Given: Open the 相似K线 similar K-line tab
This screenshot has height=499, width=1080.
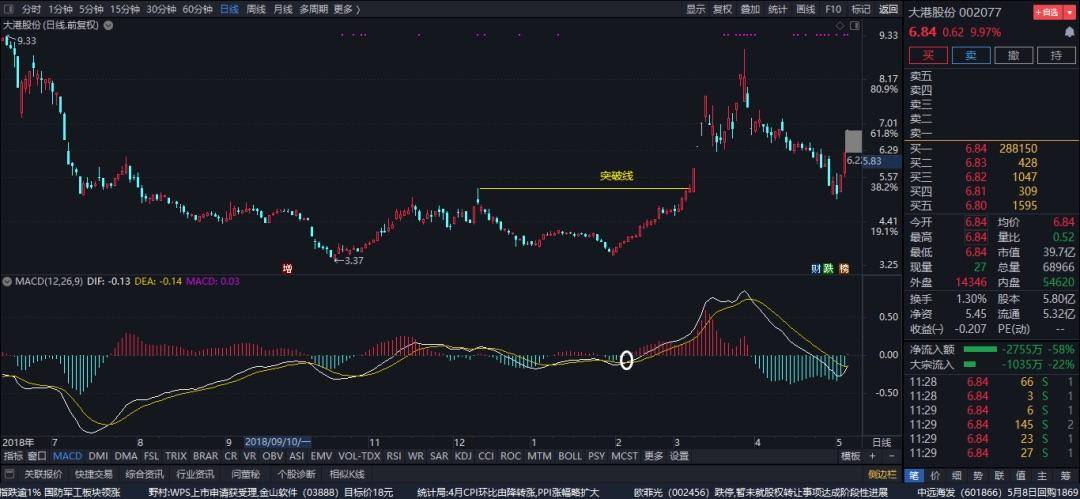Looking at the screenshot, I should (x=346, y=474).
